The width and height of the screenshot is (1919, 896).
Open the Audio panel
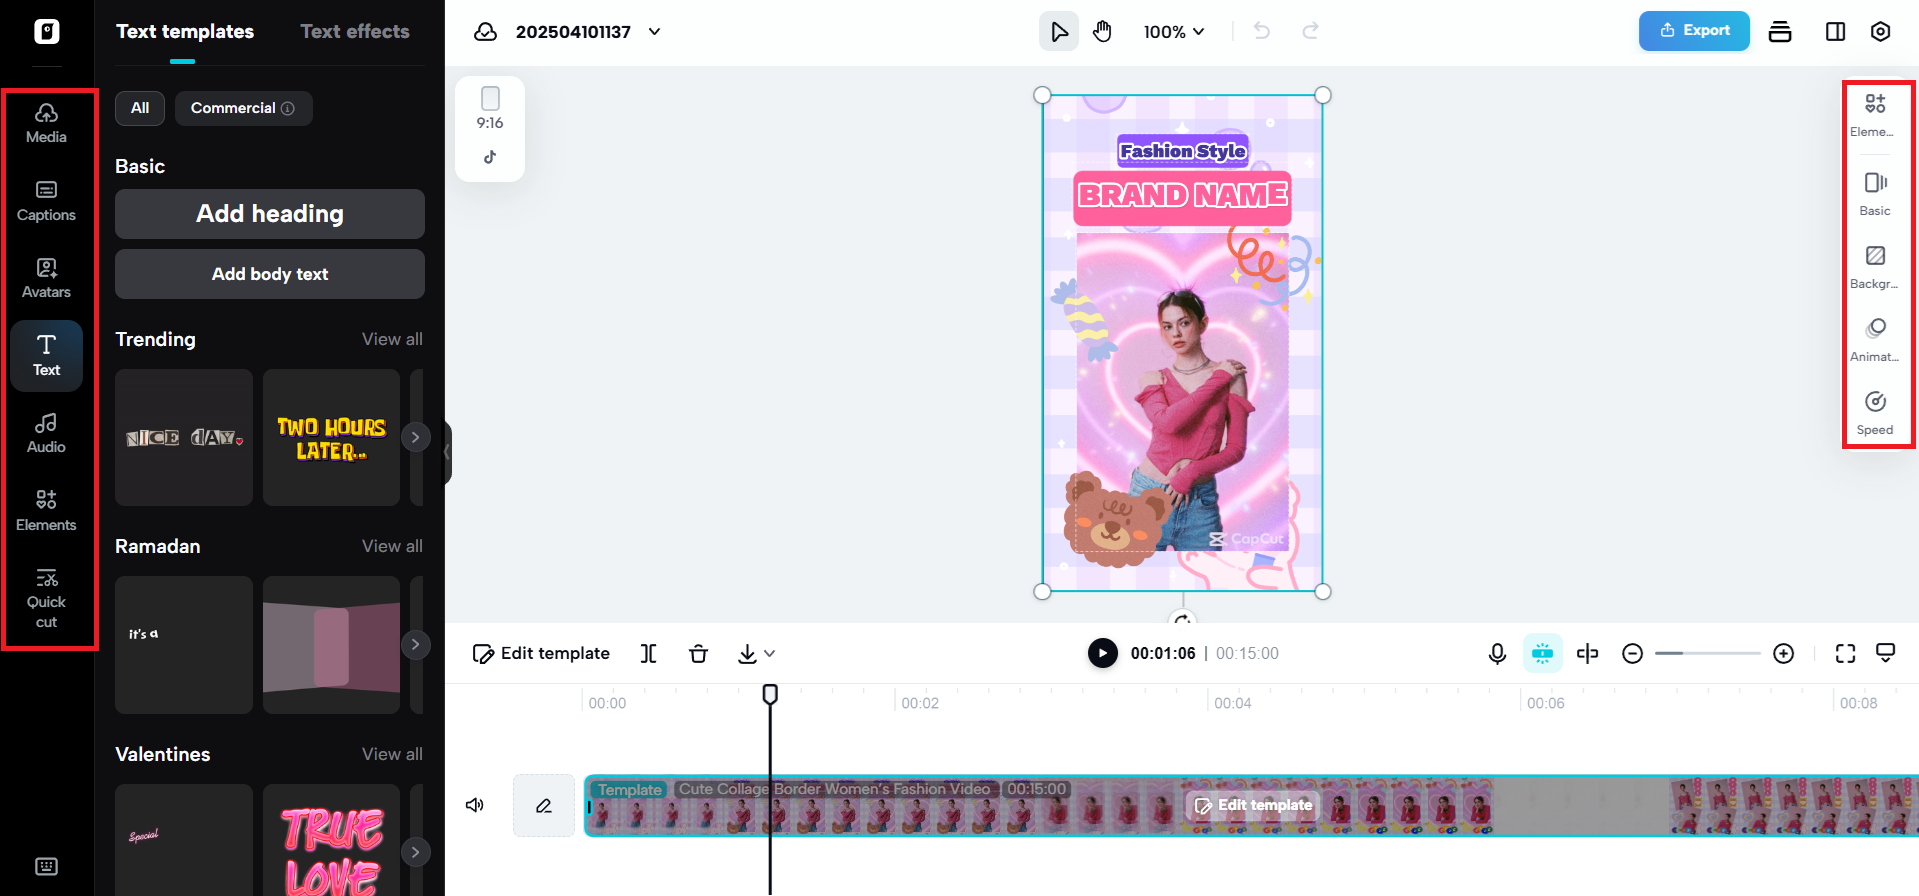[x=46, y=433]
